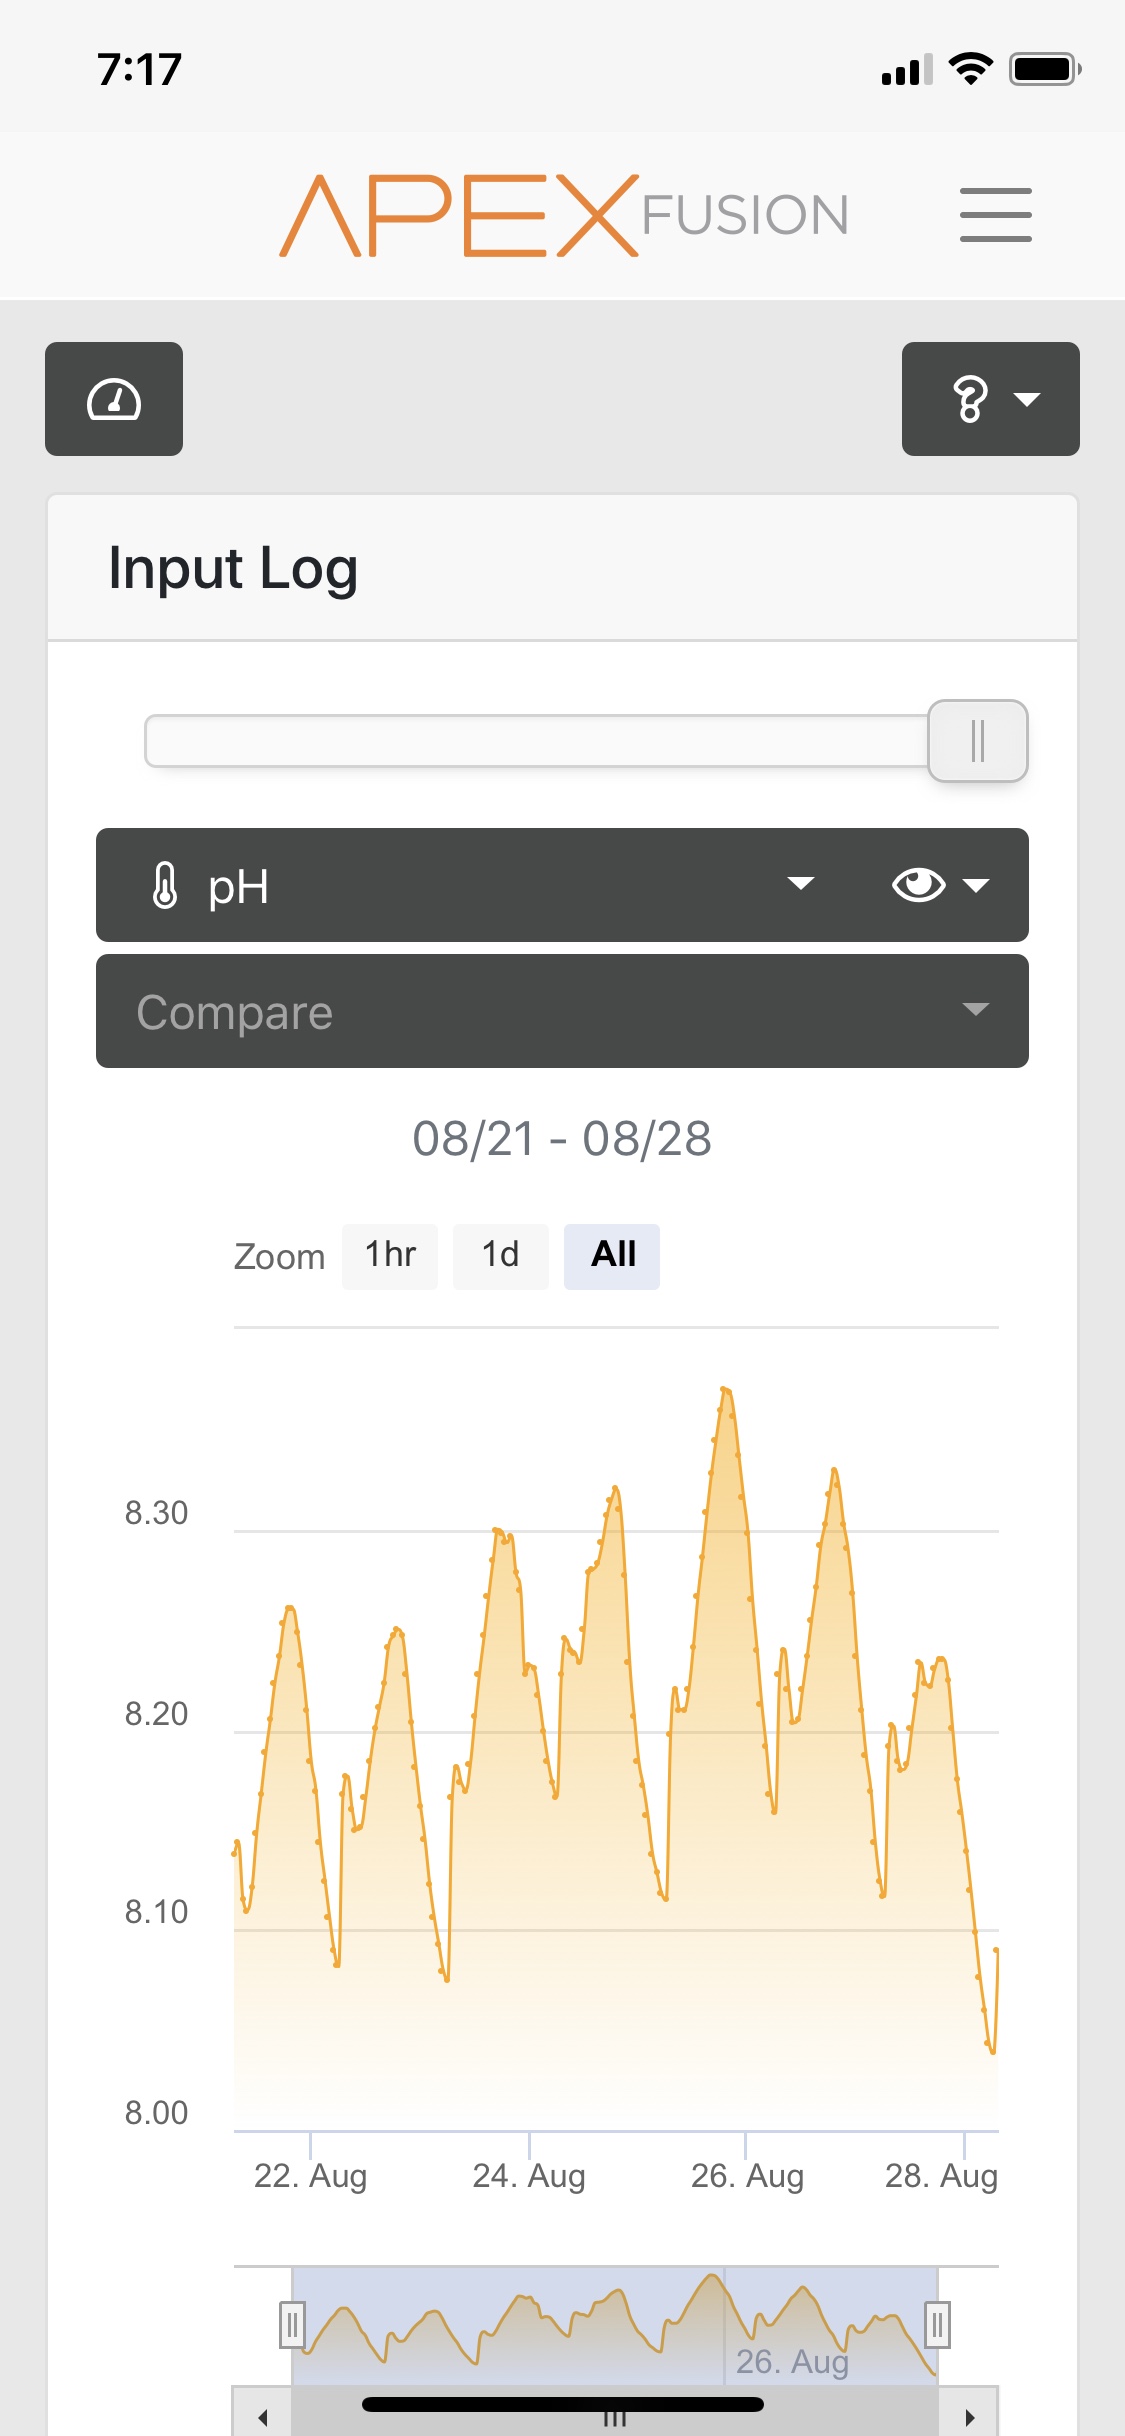Screen dimensions: 1125x2436
Task: Open the Compare dropdown
Action: (562, 1011)
